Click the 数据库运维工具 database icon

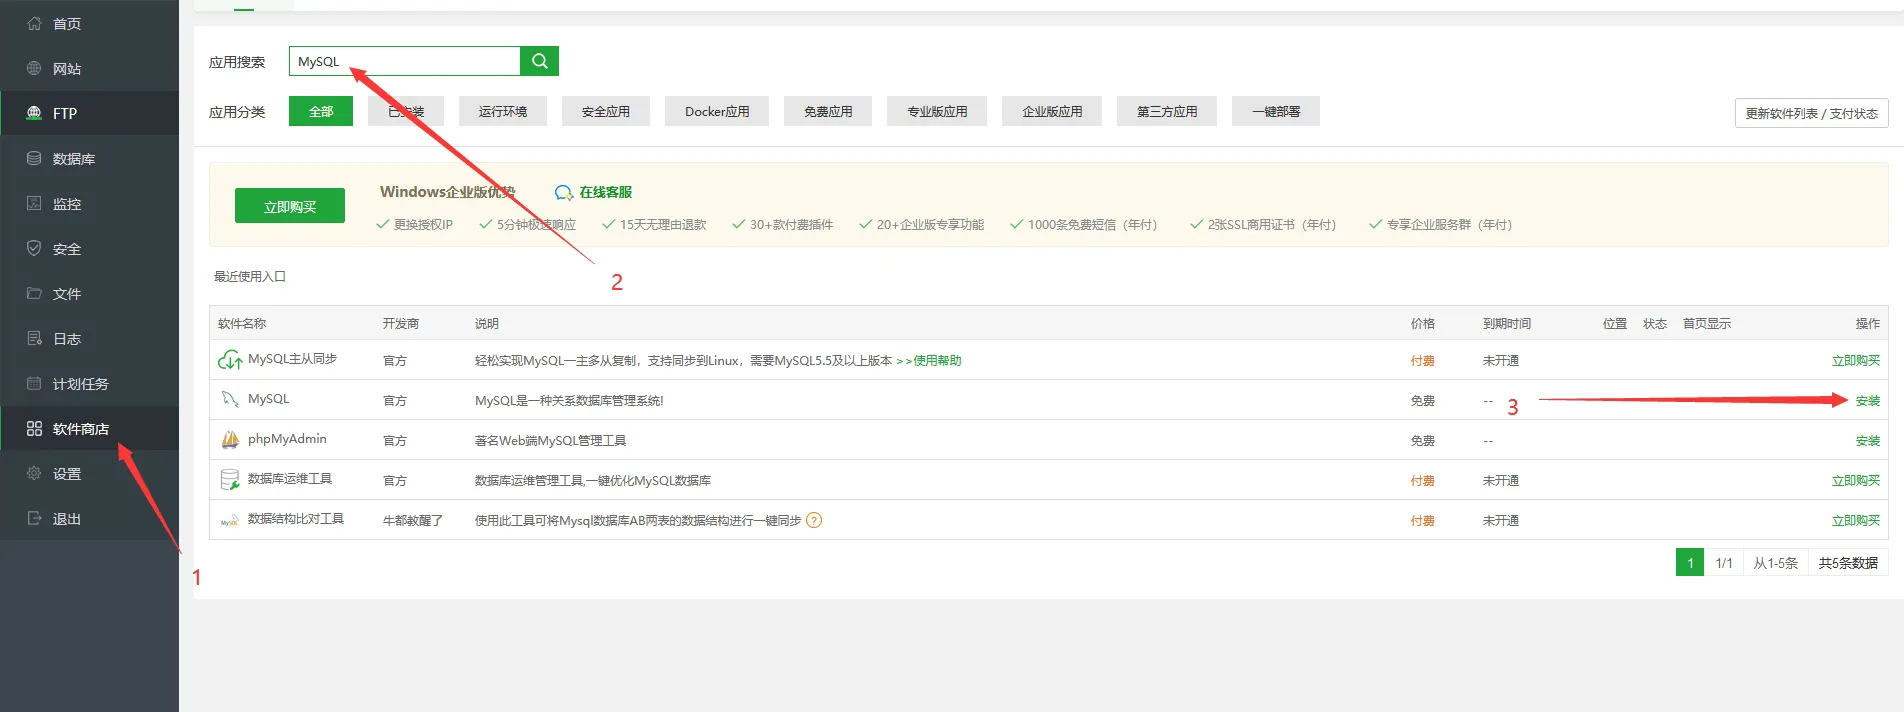pyautogui.click(x=230, y=480)
